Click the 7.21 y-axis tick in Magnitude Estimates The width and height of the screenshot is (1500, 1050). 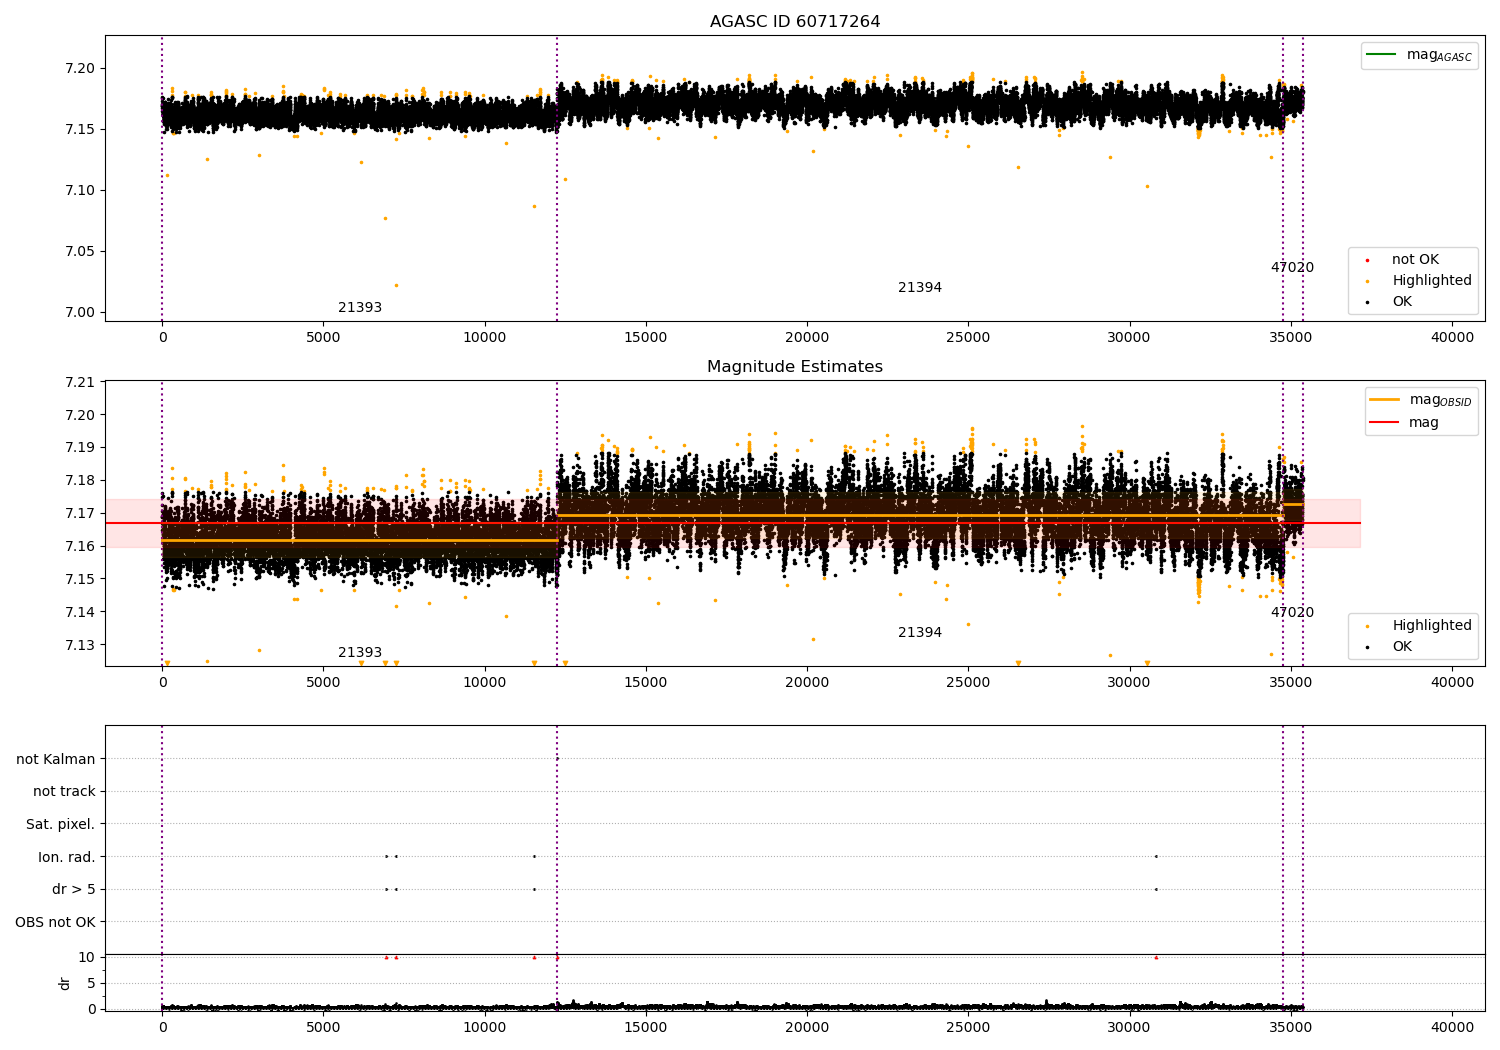point(81,382)
